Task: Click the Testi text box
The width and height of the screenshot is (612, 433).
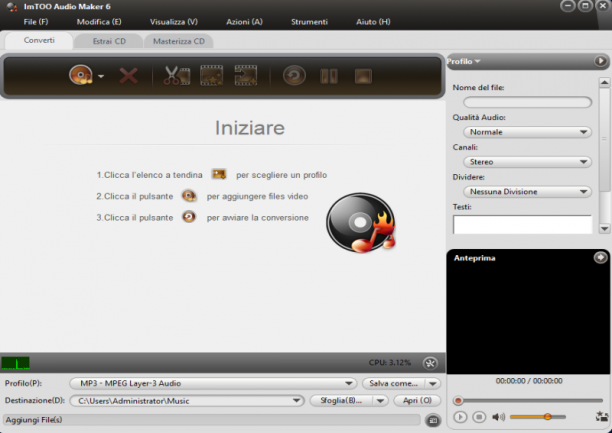Action: click(x=522, y=225)
